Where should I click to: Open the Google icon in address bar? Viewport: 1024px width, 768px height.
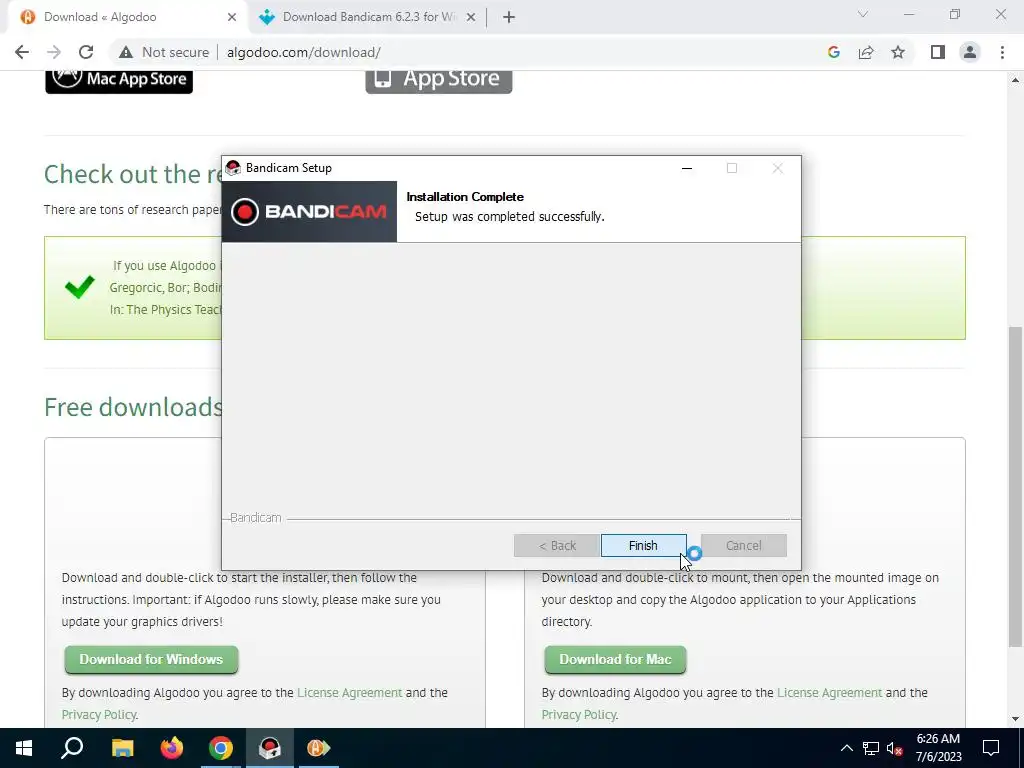coord(833,52)
